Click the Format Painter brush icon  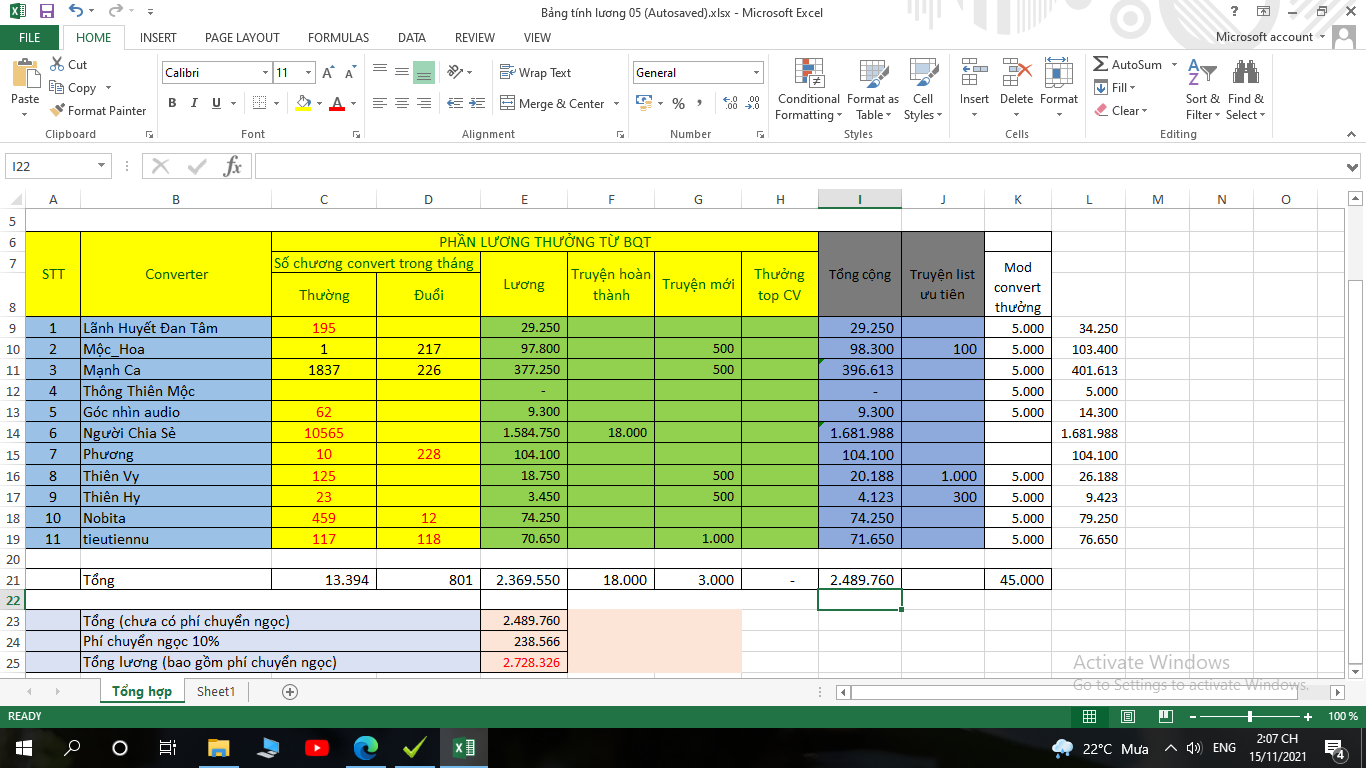58,111
